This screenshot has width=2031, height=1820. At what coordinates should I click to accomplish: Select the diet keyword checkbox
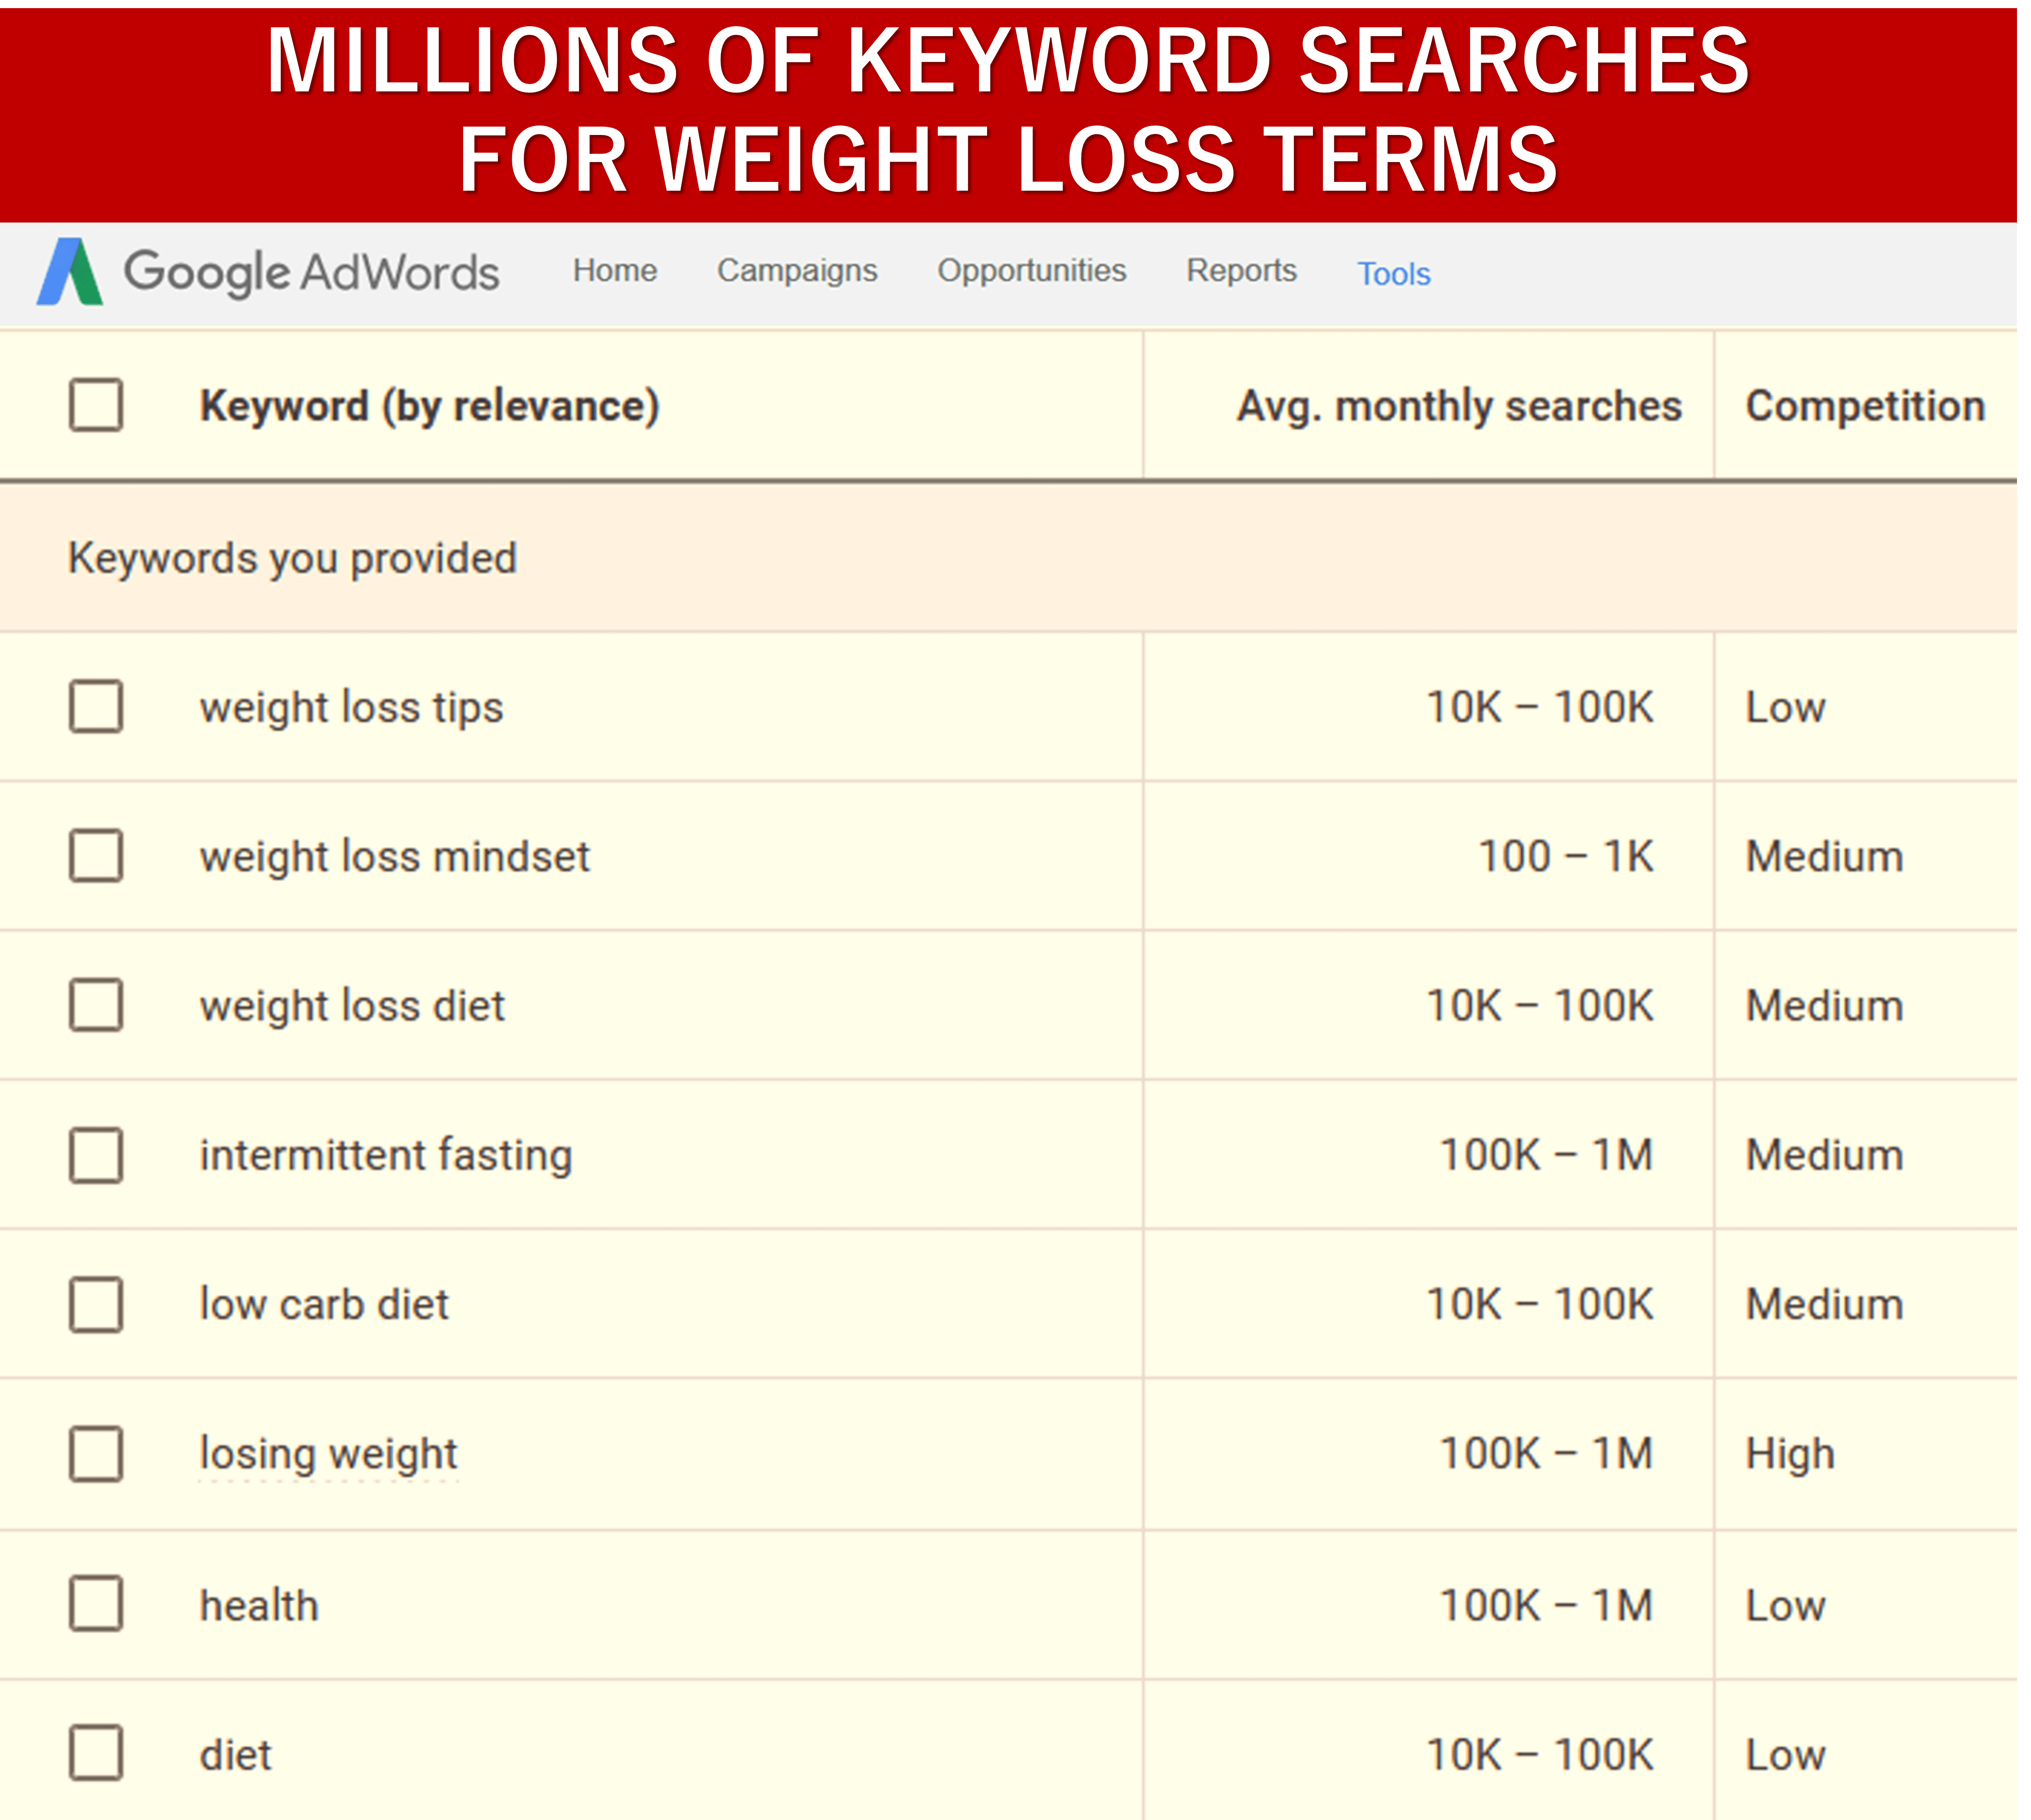pyautogui.click(x=96, y=1753)
